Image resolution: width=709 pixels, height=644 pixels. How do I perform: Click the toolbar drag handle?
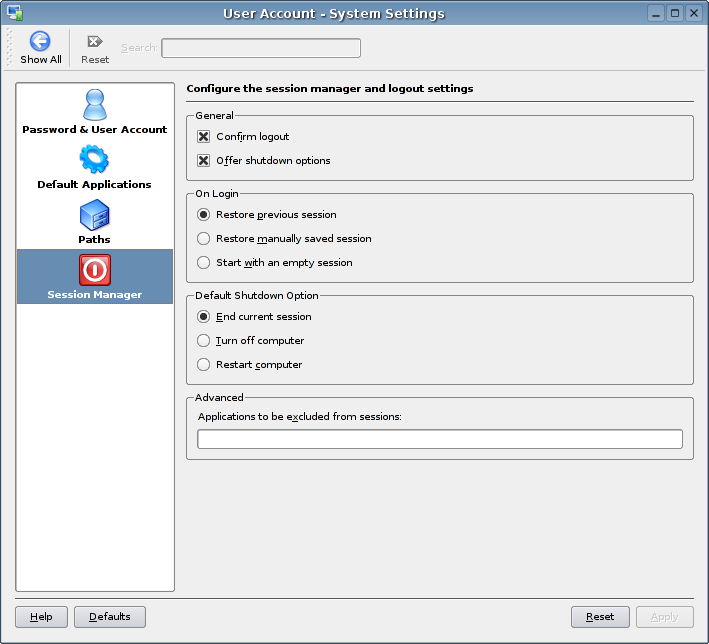tap(9, 47)
